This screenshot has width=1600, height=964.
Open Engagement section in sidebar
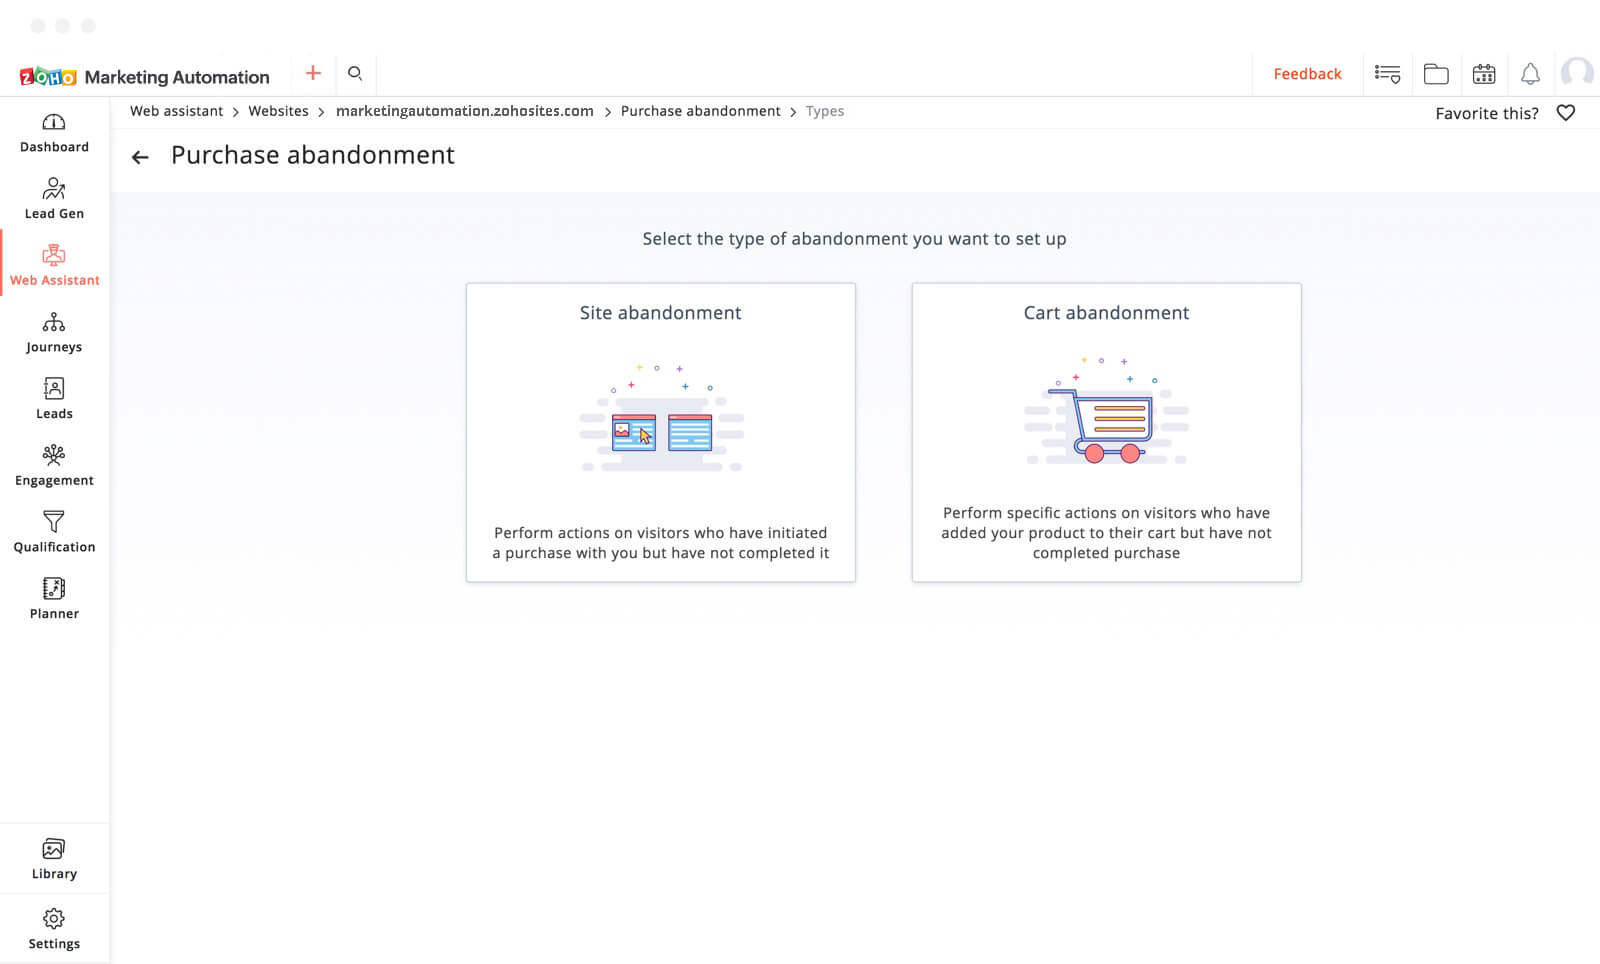click(x=54, y=466)
